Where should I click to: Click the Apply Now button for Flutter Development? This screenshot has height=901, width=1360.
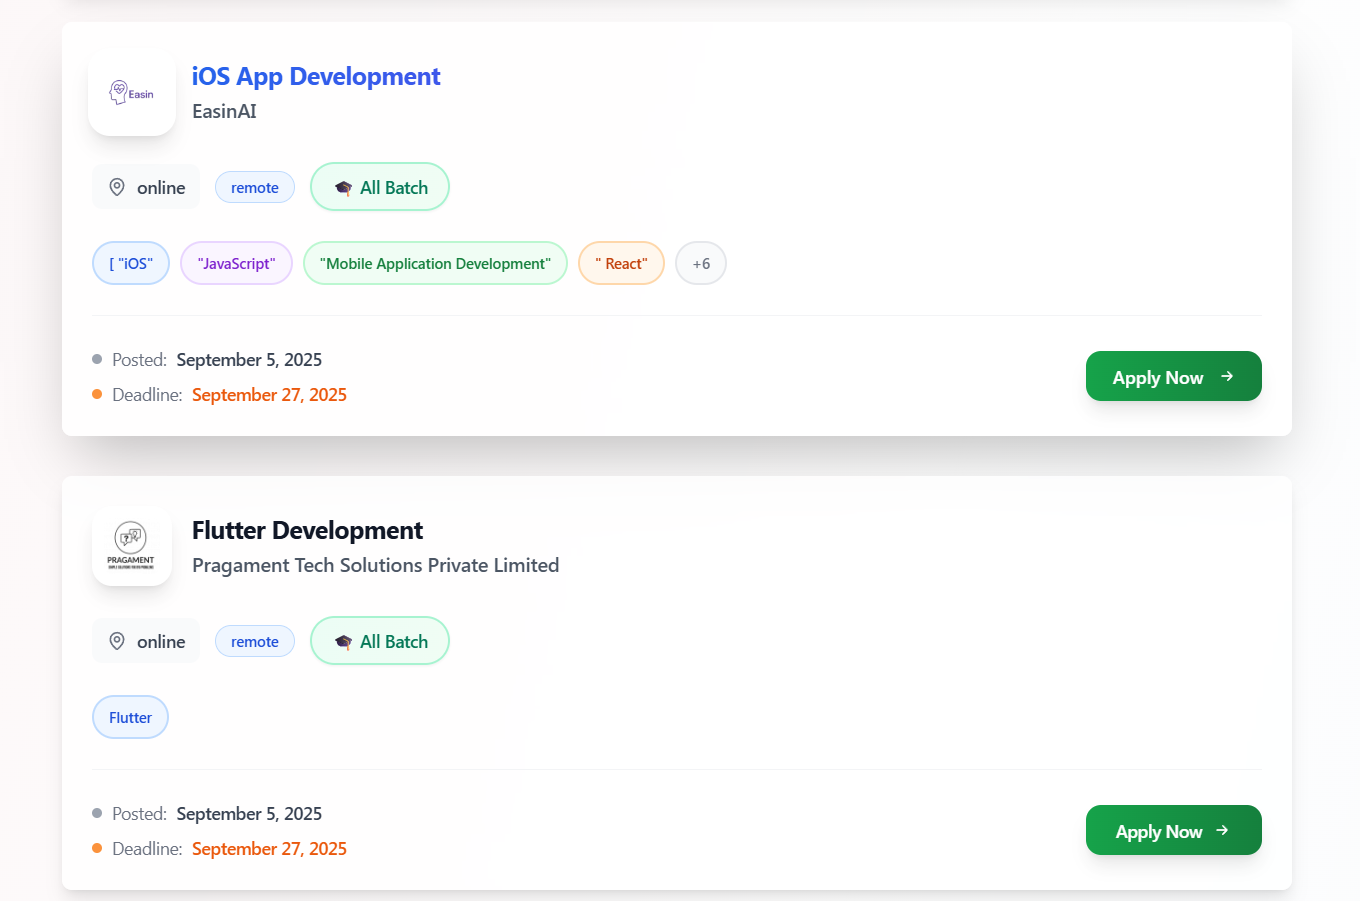(x=1173, y=830)
